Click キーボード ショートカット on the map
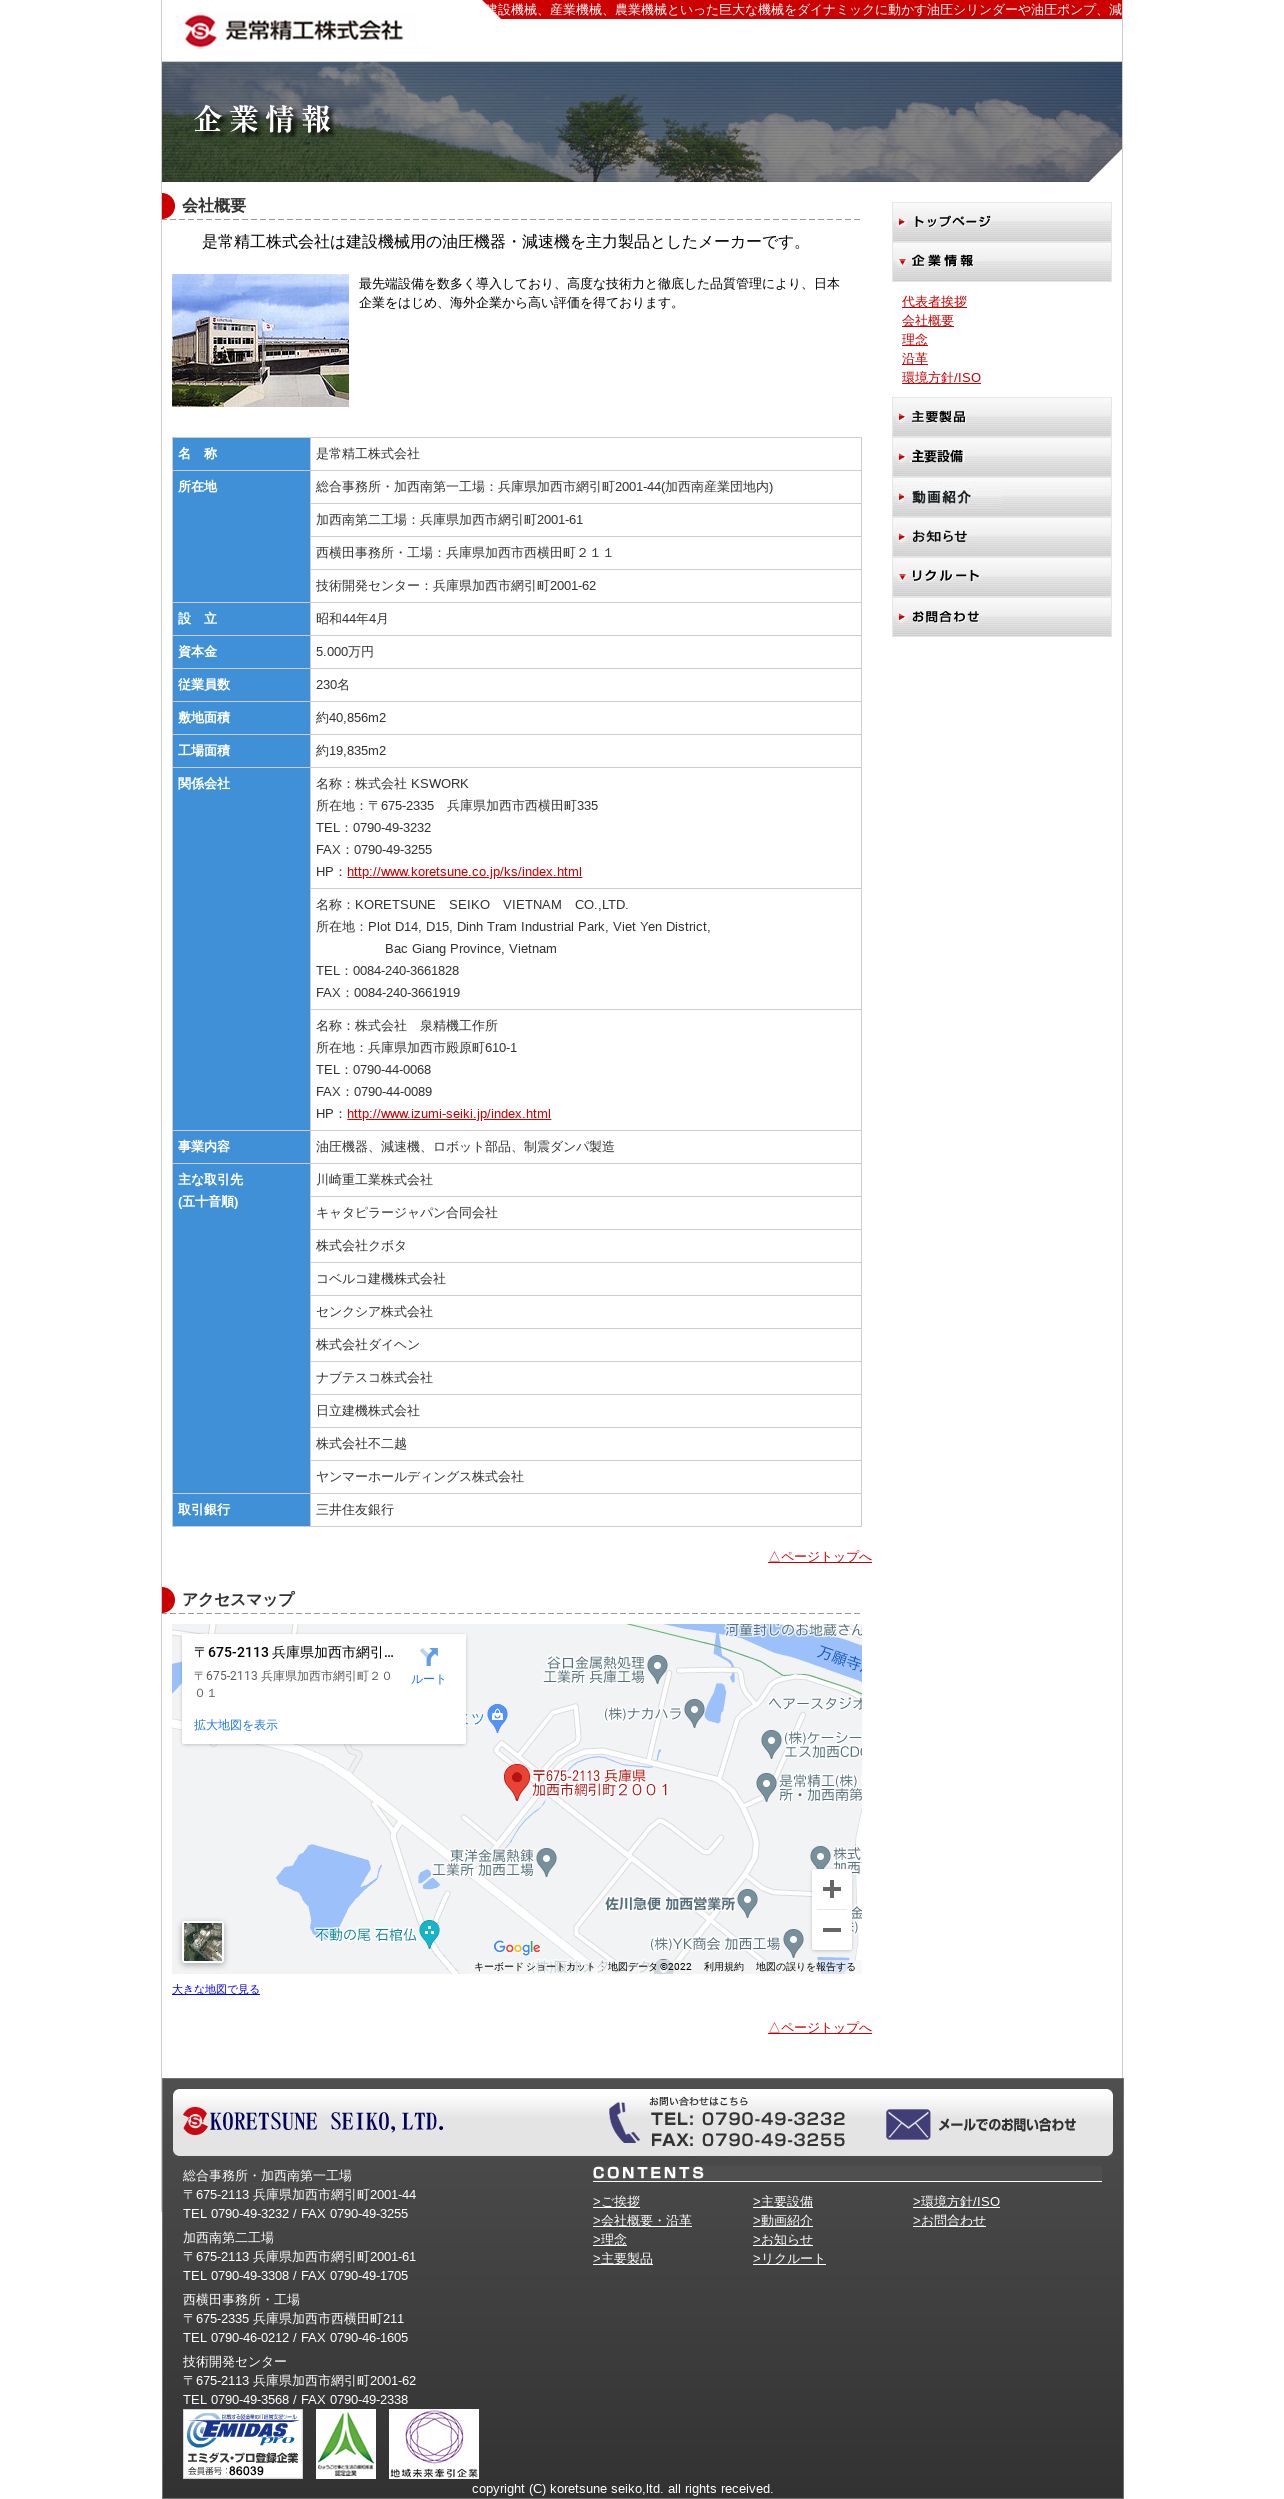This screenshot has width=1284, height=2499. [534, 1967]
